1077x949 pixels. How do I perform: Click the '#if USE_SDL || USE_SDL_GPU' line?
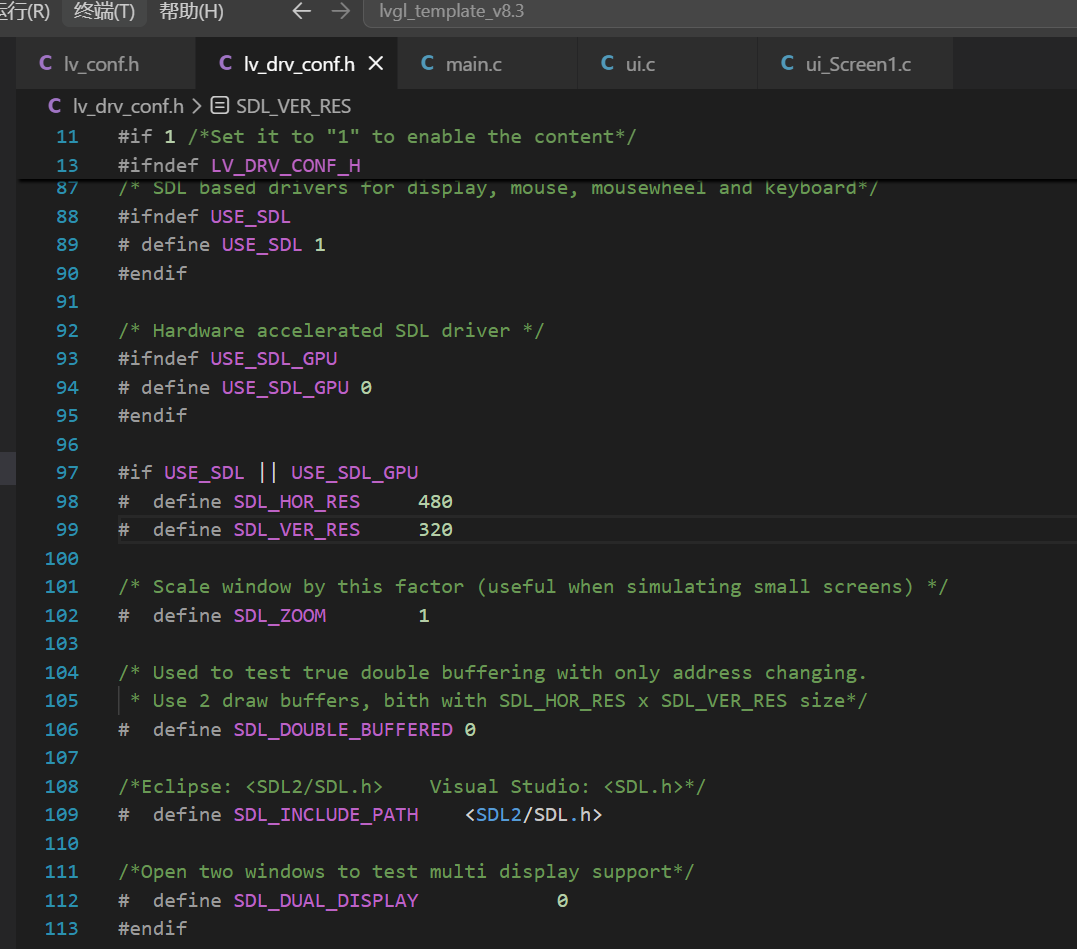tap(268, 473)
